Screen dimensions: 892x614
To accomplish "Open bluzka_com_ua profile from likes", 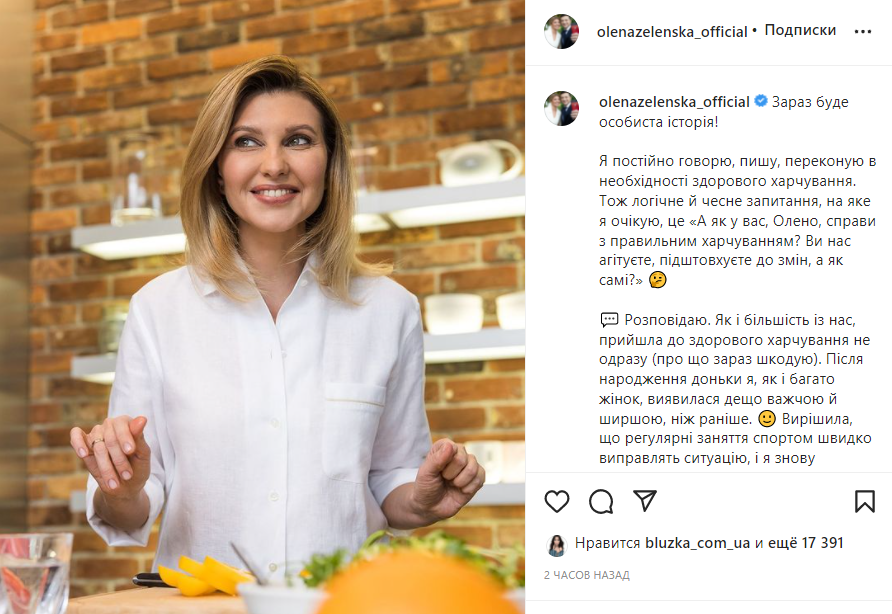I will (697, 543).
